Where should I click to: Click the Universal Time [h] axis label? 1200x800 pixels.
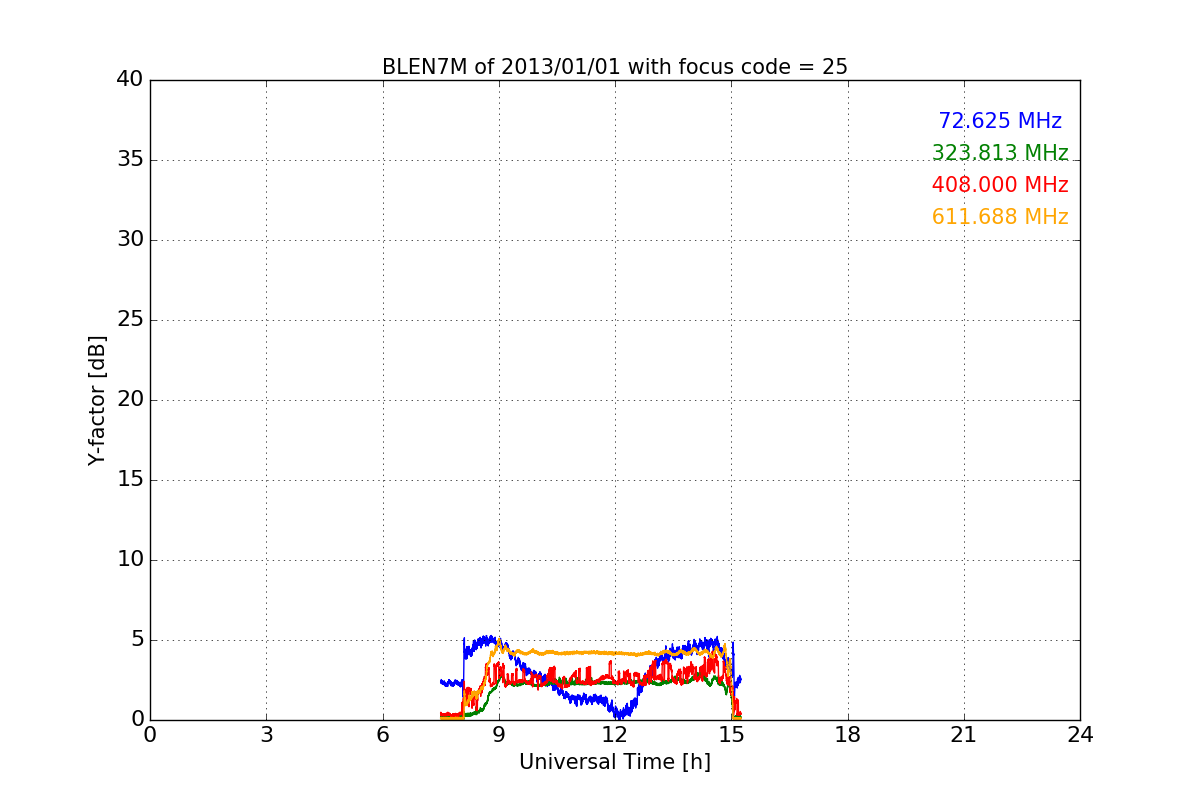614,762
